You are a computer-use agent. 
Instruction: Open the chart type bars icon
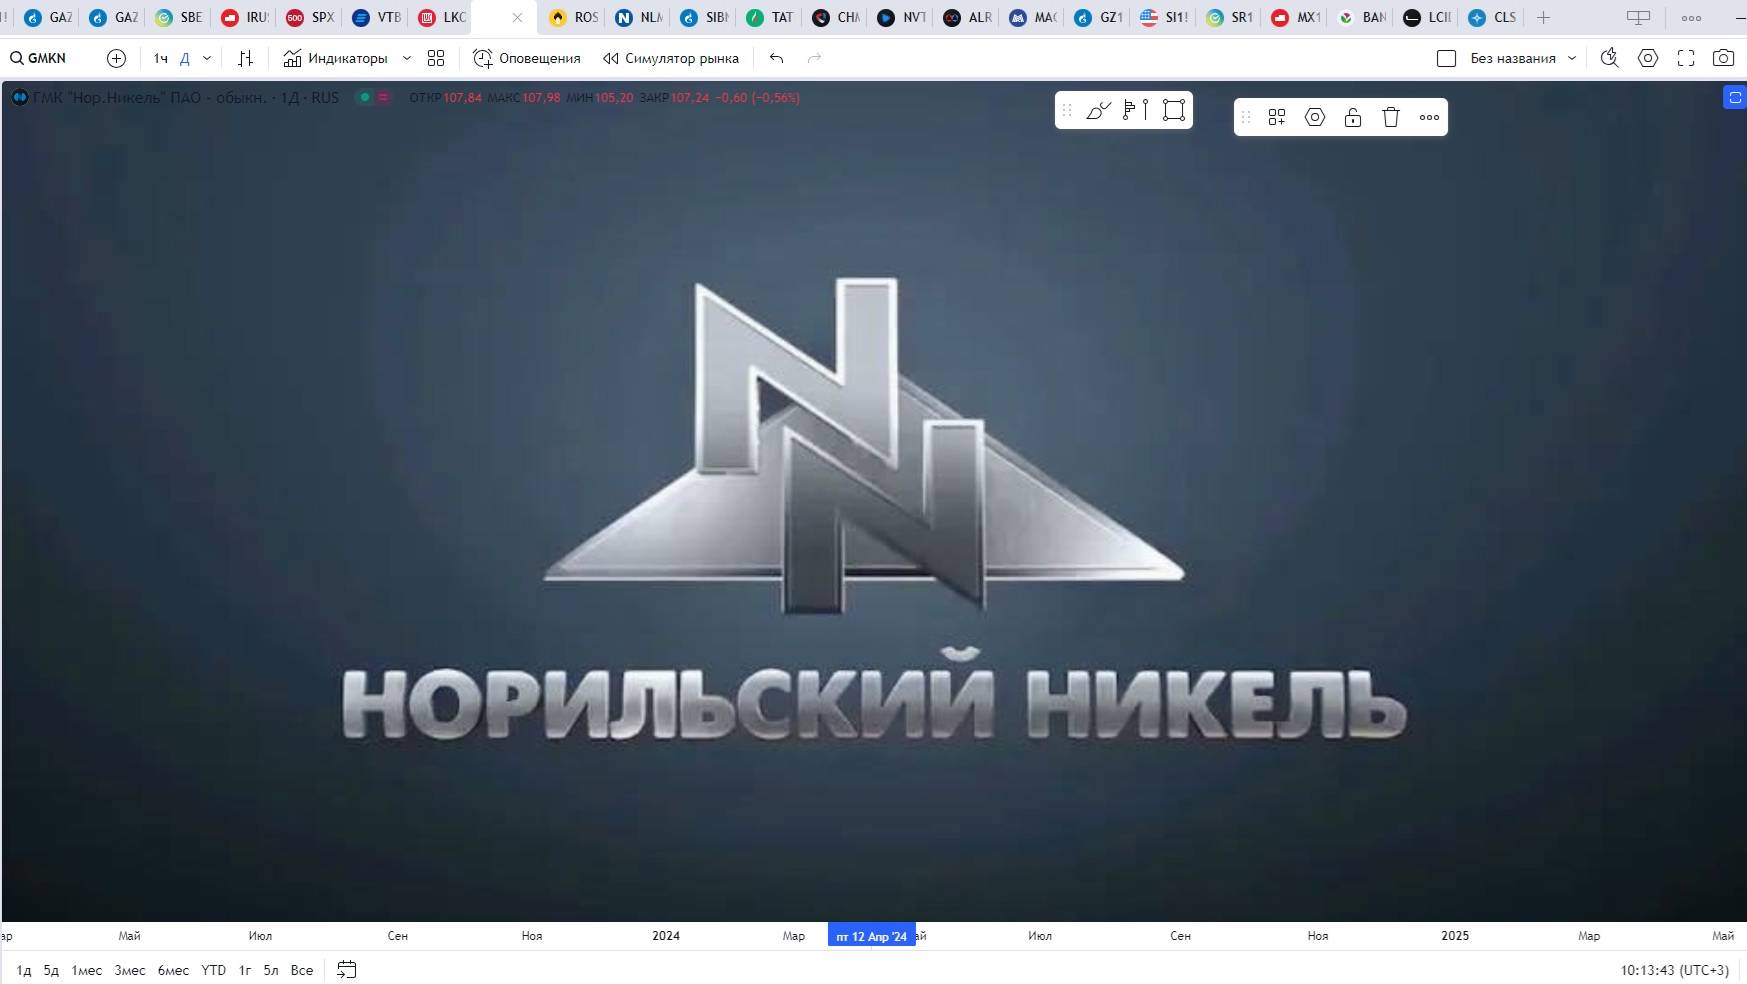(245, 58)
